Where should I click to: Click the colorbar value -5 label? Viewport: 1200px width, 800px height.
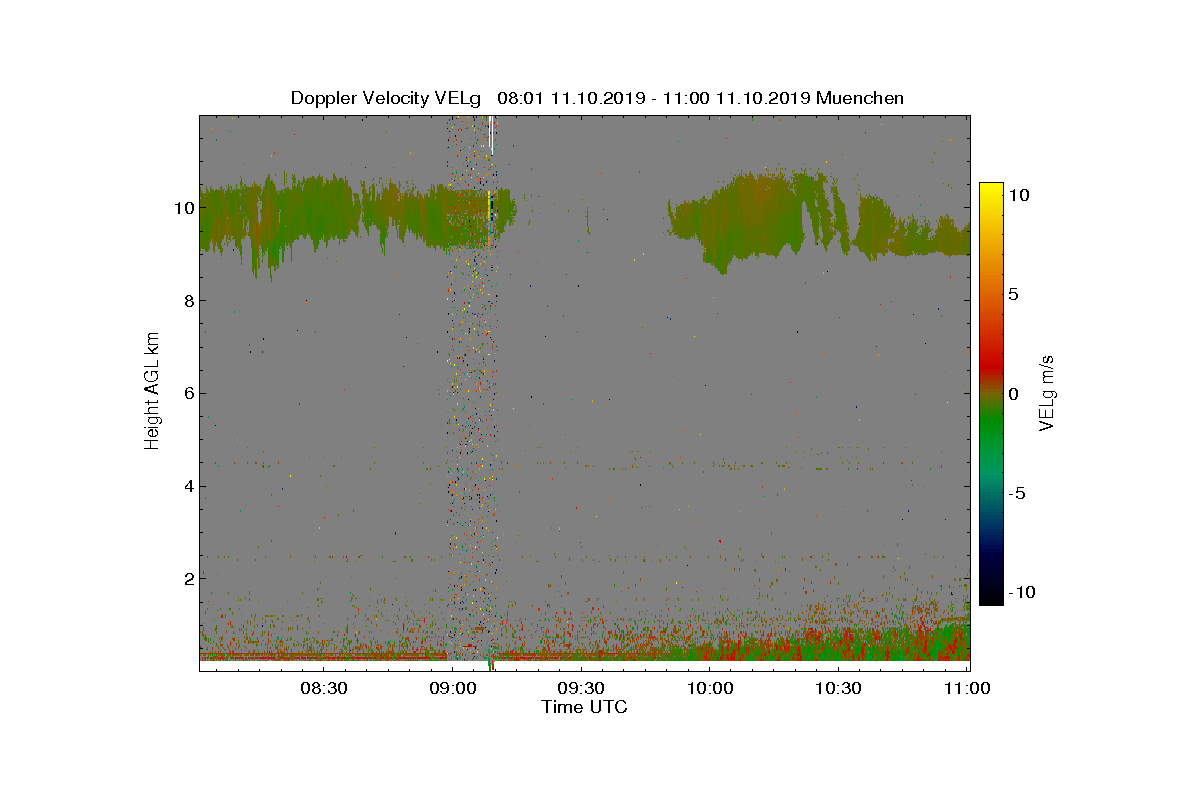click(1017, 493)
